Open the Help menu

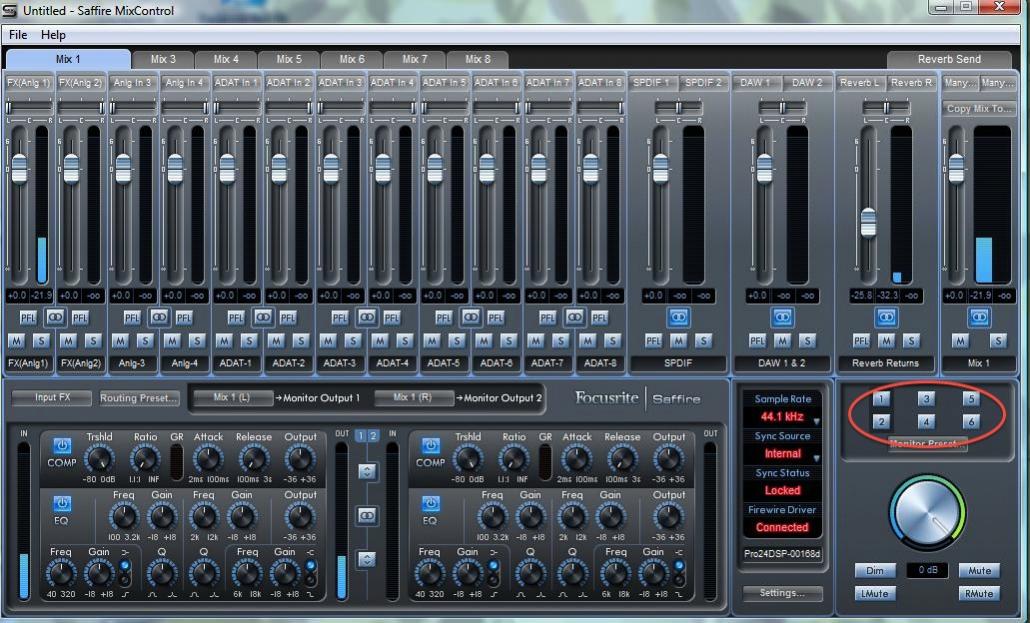[x=53, y=35]
